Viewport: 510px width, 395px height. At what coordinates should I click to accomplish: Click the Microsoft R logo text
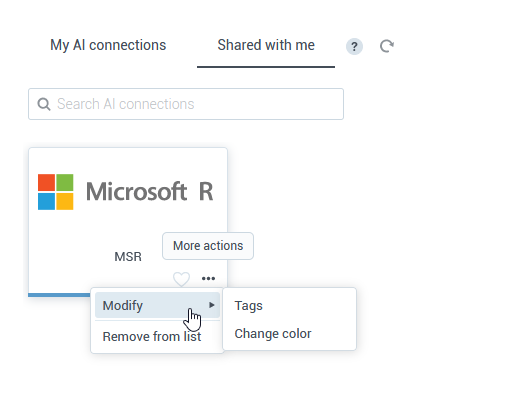coord(150,191)
